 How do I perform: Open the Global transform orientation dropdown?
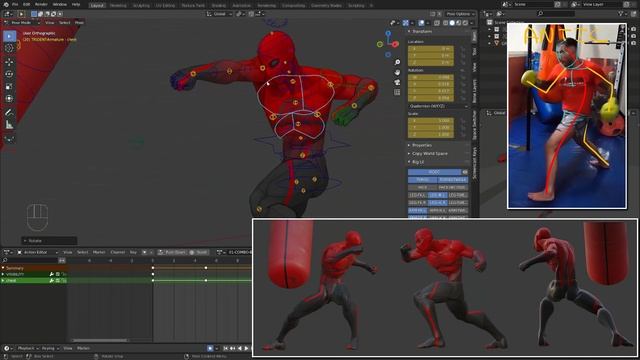click(x=219, y=14)
